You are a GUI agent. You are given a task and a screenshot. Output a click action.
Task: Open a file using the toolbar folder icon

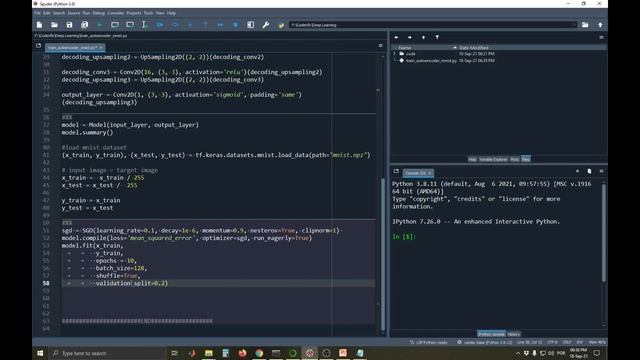coord(54,25)
